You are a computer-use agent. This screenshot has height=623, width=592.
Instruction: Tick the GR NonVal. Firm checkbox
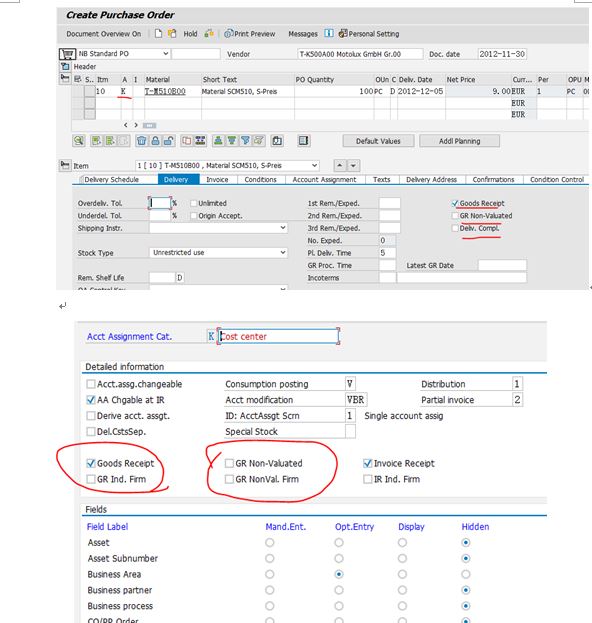click(229, 479)
